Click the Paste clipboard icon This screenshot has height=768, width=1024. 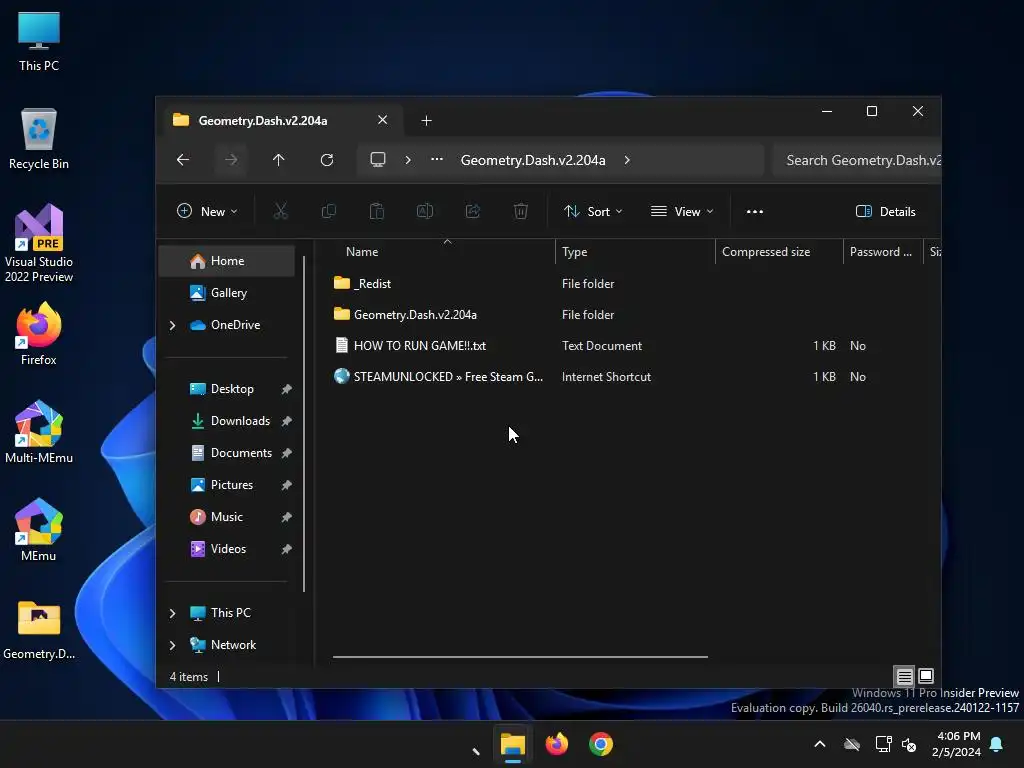point(377,212)
